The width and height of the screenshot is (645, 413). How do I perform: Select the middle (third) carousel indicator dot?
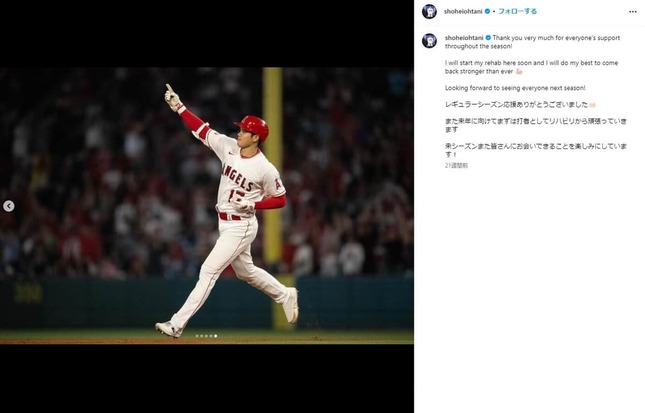pos(206,336)
